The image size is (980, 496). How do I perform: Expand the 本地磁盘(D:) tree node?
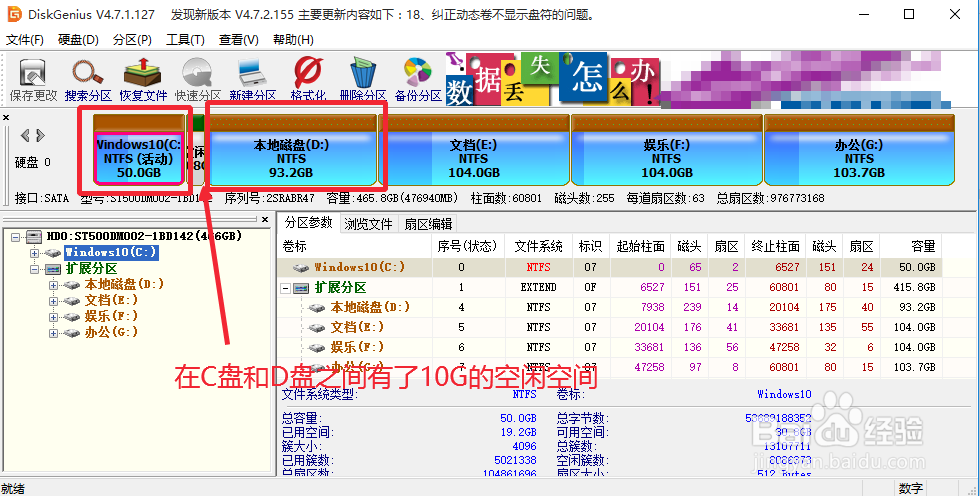53,285
